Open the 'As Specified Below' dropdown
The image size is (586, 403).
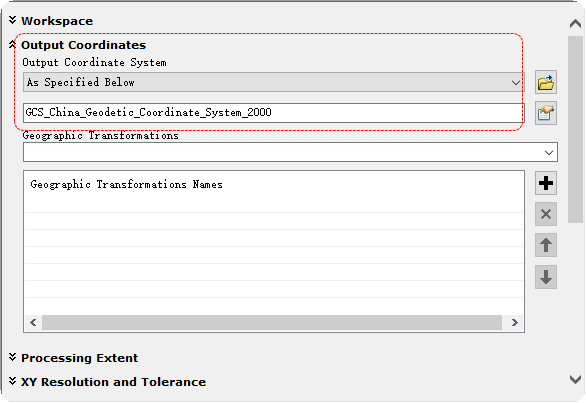click(x=274, y=82)
